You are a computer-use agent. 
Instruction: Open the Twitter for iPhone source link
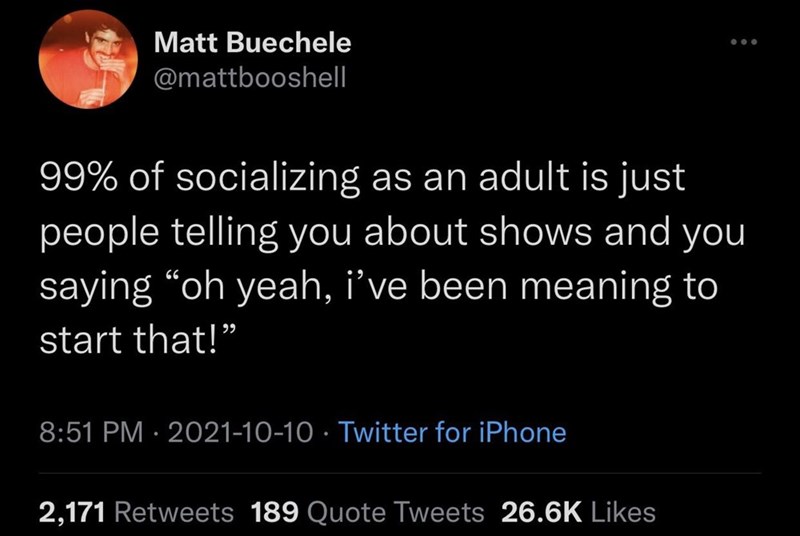pos(452,432)
